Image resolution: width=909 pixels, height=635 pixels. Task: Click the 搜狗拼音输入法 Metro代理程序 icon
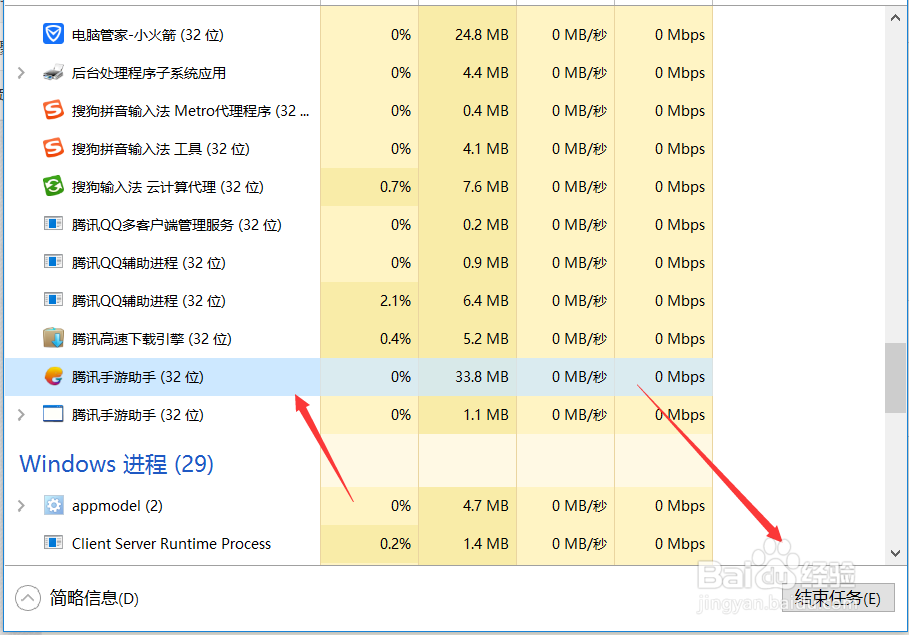[53, 110]
